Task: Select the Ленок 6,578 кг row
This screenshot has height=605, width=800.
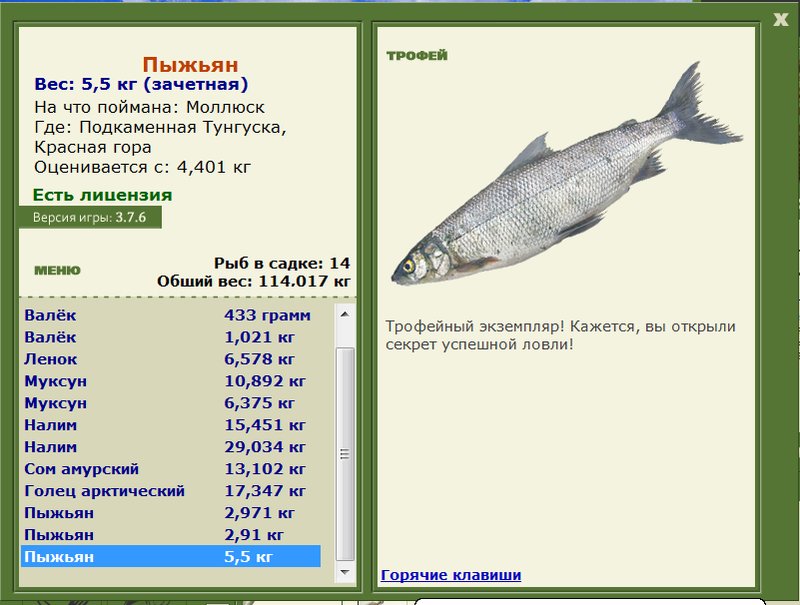Action: point(171,359)
